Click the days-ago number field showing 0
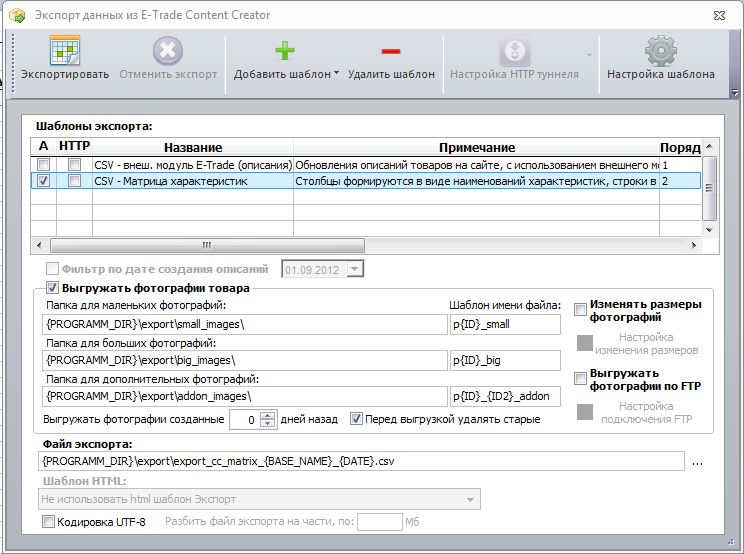 coord(245,419)
